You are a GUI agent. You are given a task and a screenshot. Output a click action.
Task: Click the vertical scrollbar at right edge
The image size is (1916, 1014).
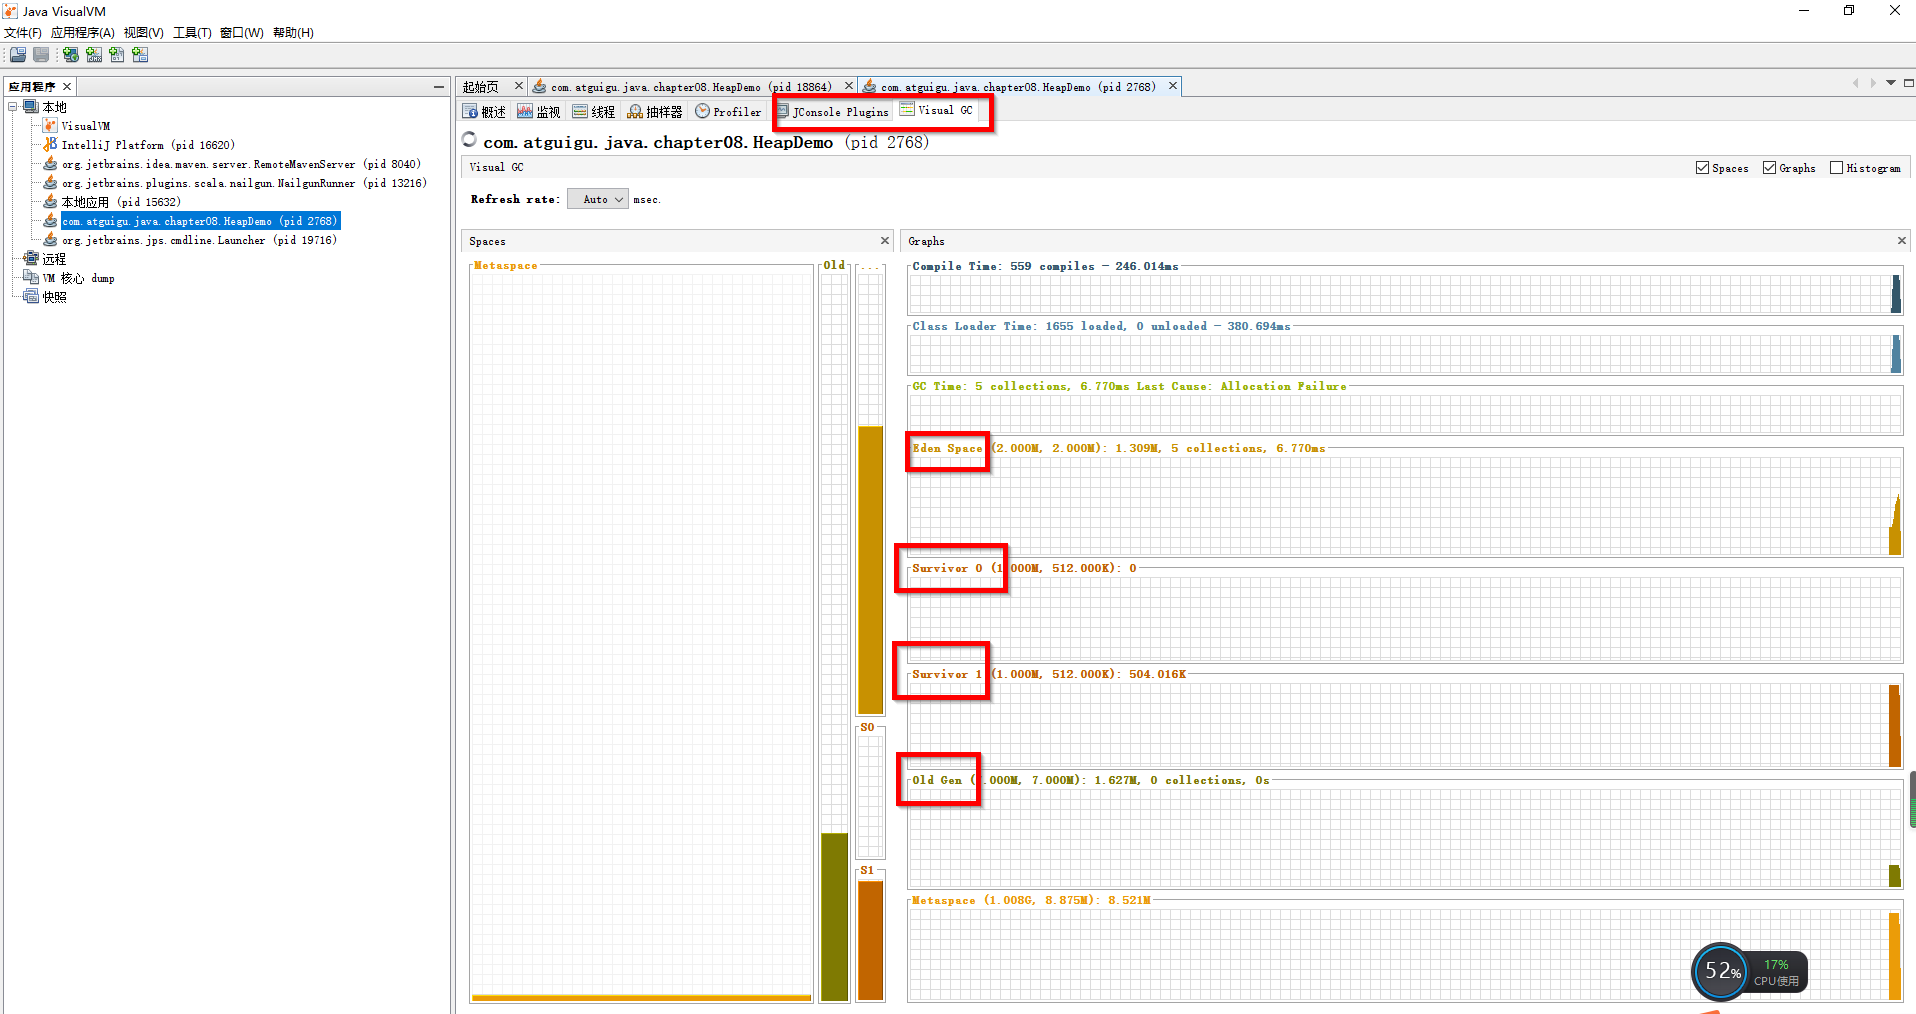pos(1912,799)
